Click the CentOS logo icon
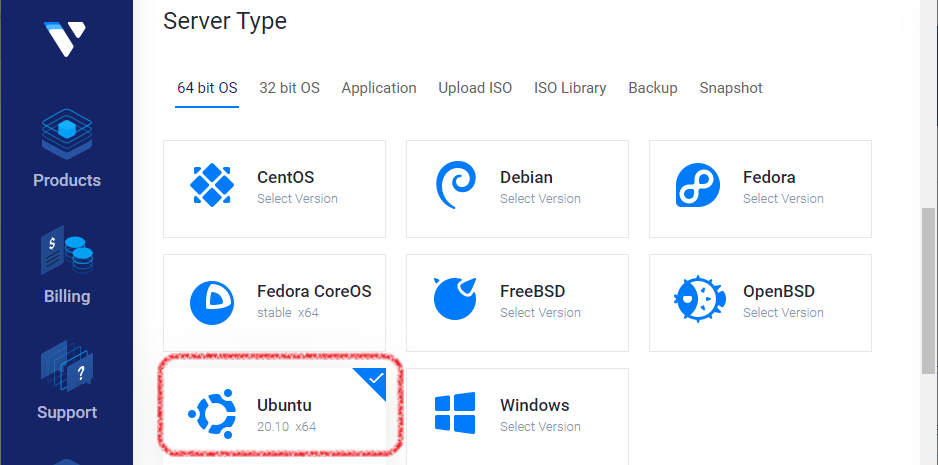The width and height of the screenshot is (938, 465). [212, 185]
